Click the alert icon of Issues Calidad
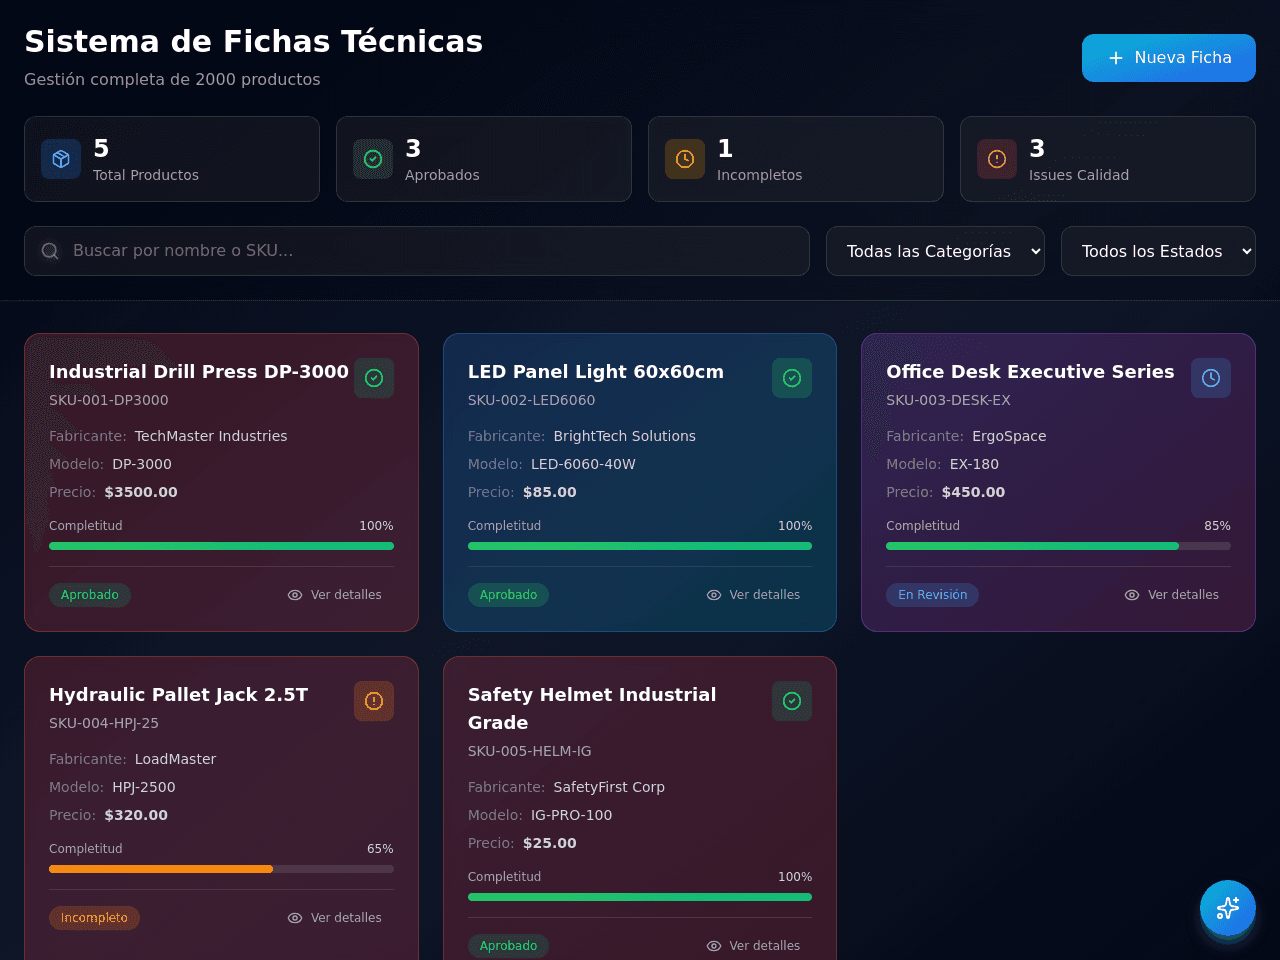Image resolution: width=1280 pixels, height=960 pixels. [x=997, y=159]
